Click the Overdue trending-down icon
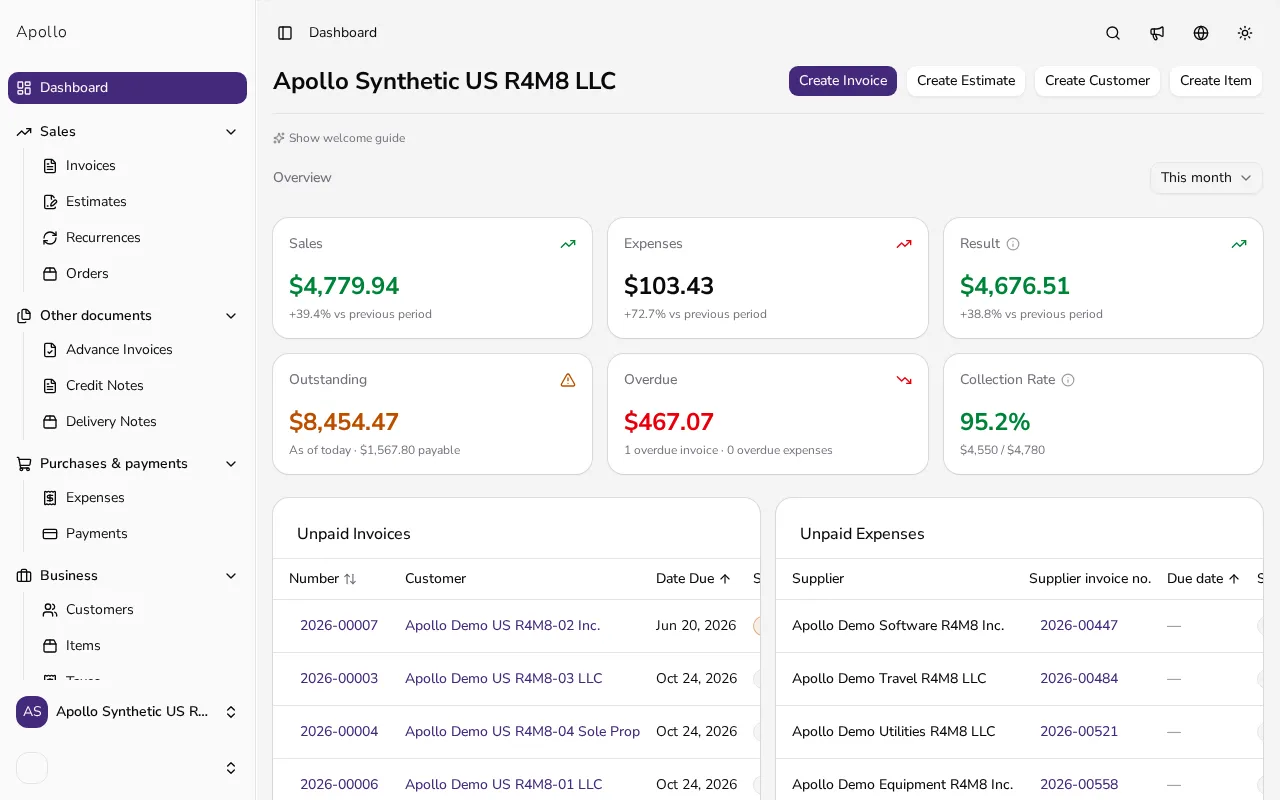 pyautogui.click(x=904, y=380)
